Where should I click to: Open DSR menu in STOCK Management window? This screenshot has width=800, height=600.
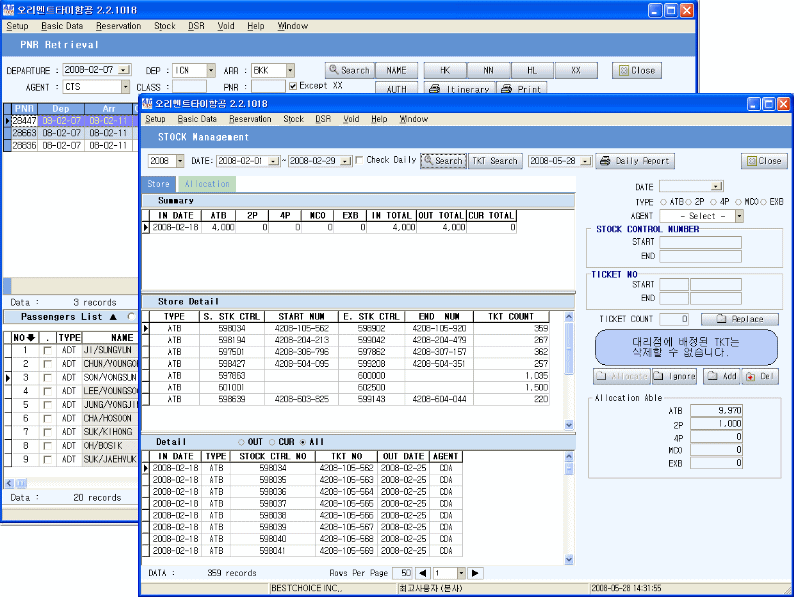click(323, 119)
